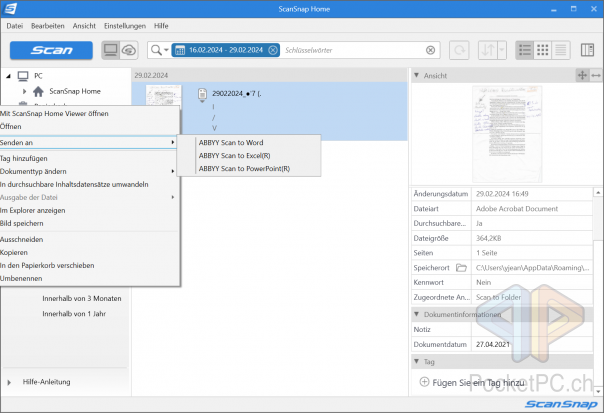Viewport: 604px width, 413px height.
Task: Open the Datei menu
Action: point(15,26)
